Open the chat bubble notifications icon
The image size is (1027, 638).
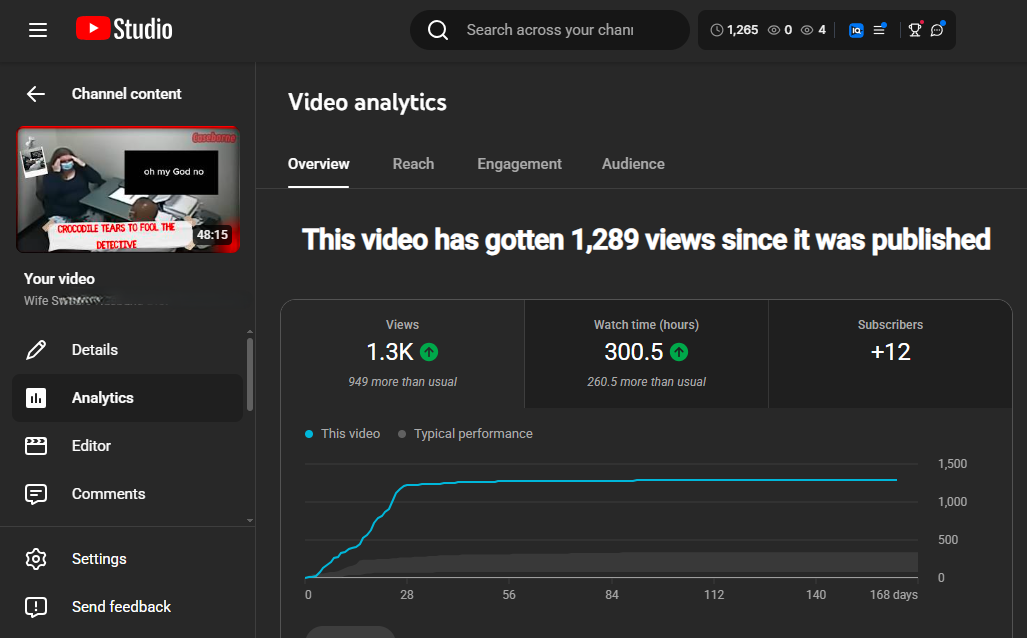pos(937,30)
